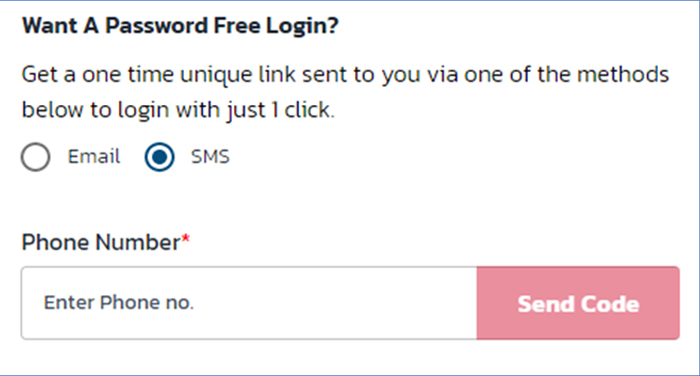Click the 'below to login with just 1 click' line
This screenshot has height=376, width=700.
pos(178,110)
